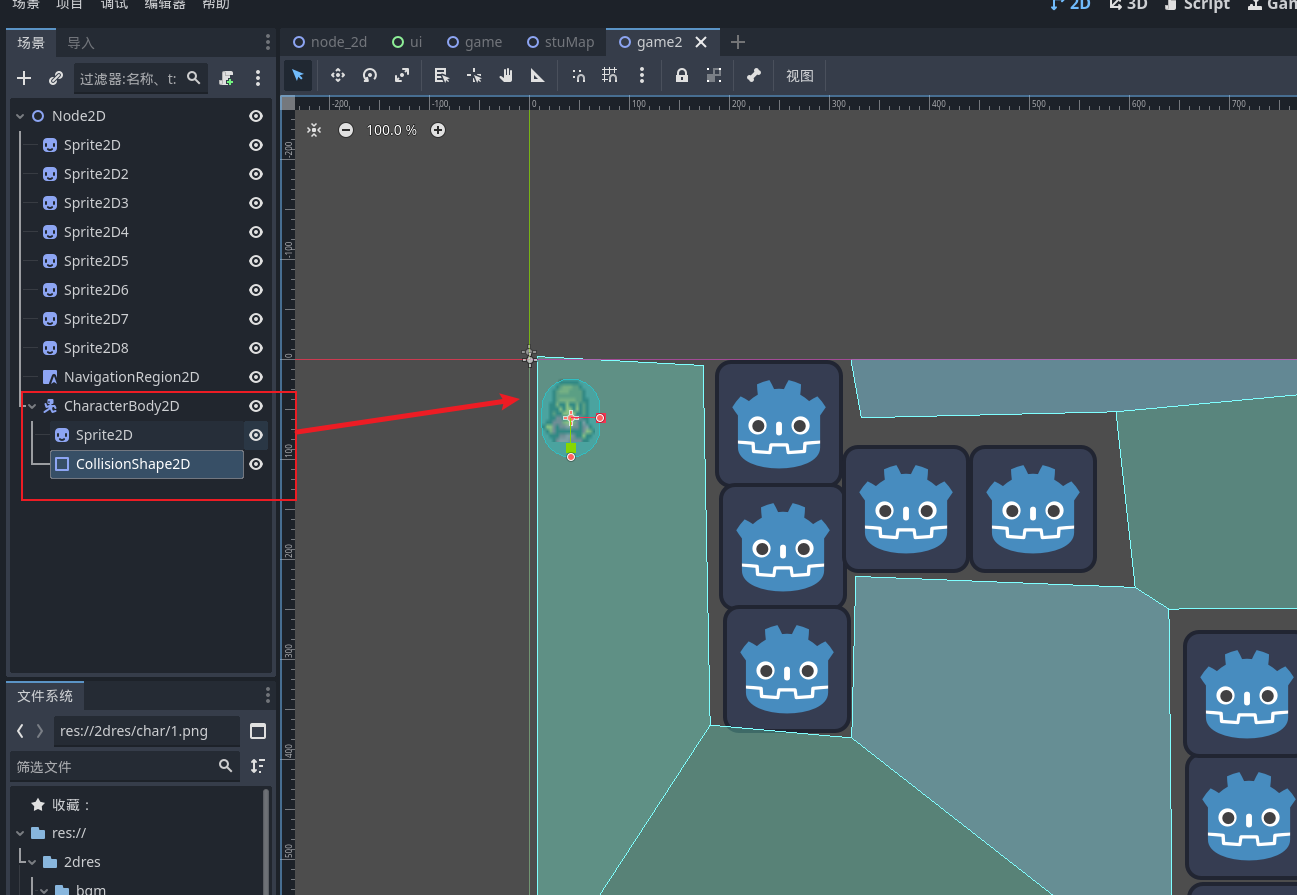Open scene dock tab options menu
The height and width of the screenshot is (895, 1297).
click(x=267, y=42)
